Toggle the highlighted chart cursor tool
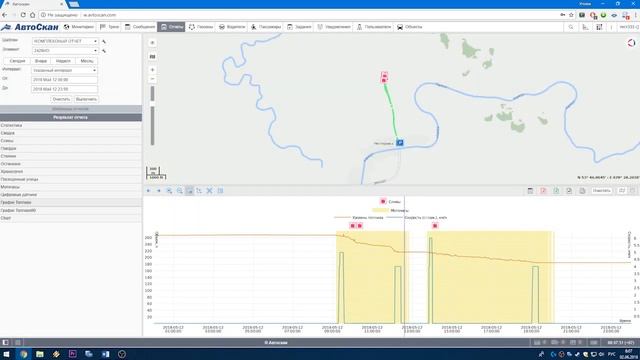The width and height of the screenshot is (640, 360). 189,191
